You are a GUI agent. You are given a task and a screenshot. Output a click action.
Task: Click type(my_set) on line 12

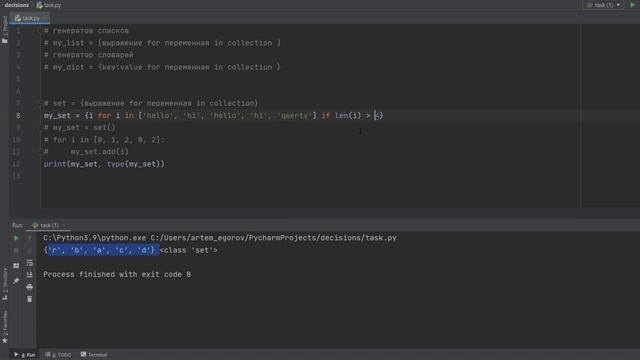(x=133, y=164)
